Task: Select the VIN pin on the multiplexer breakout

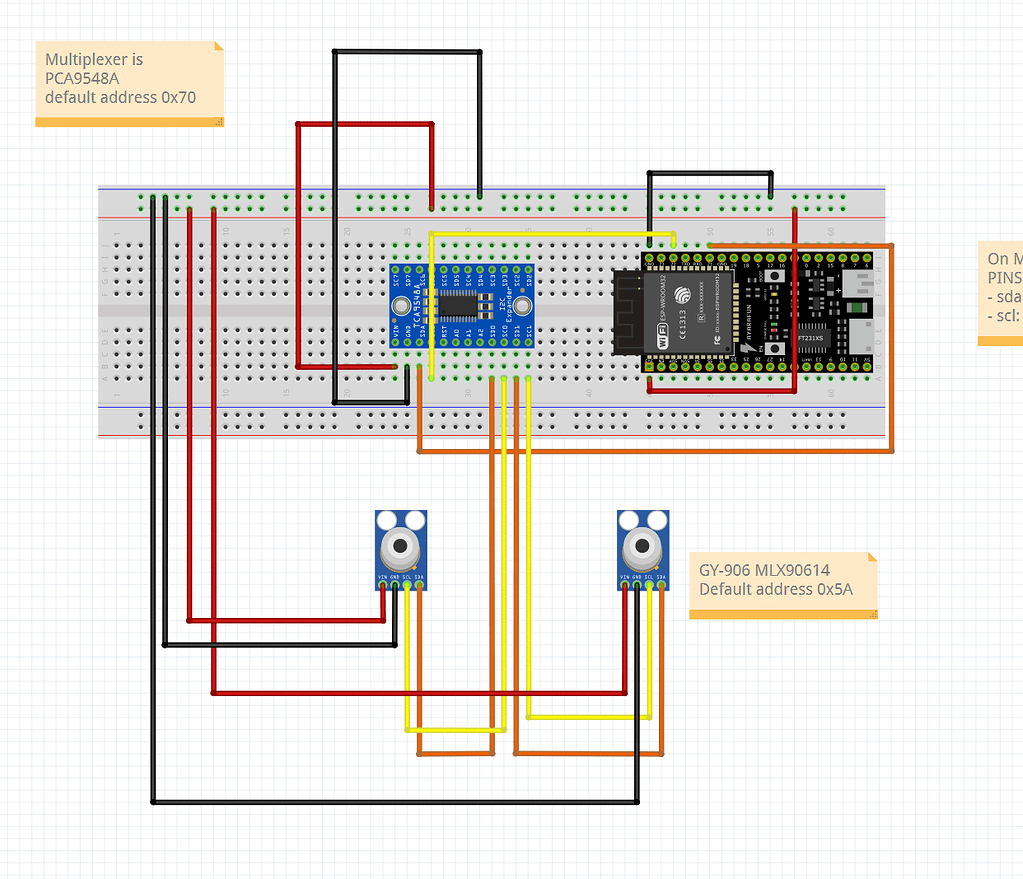Action: pos(396,341)
